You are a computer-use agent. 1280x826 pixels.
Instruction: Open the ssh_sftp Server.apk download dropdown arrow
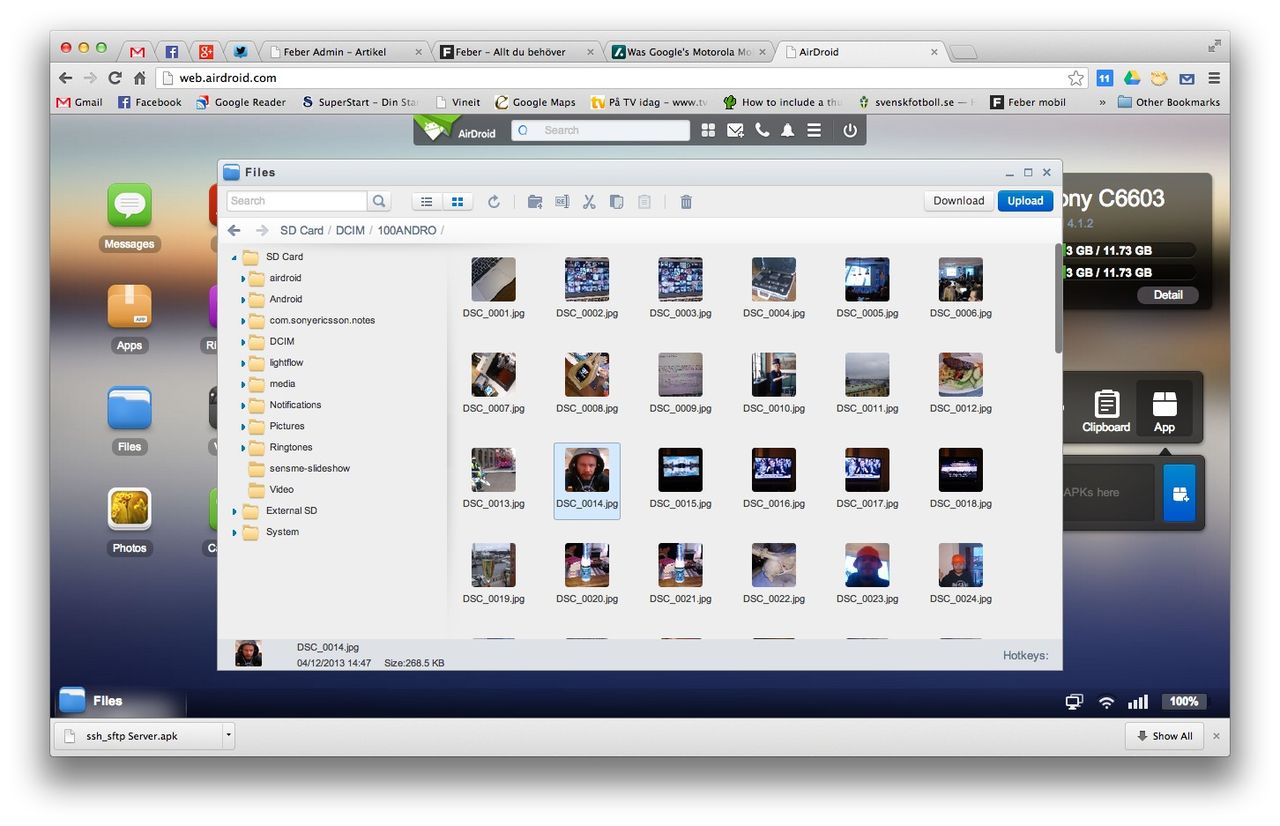click(228, 736)
